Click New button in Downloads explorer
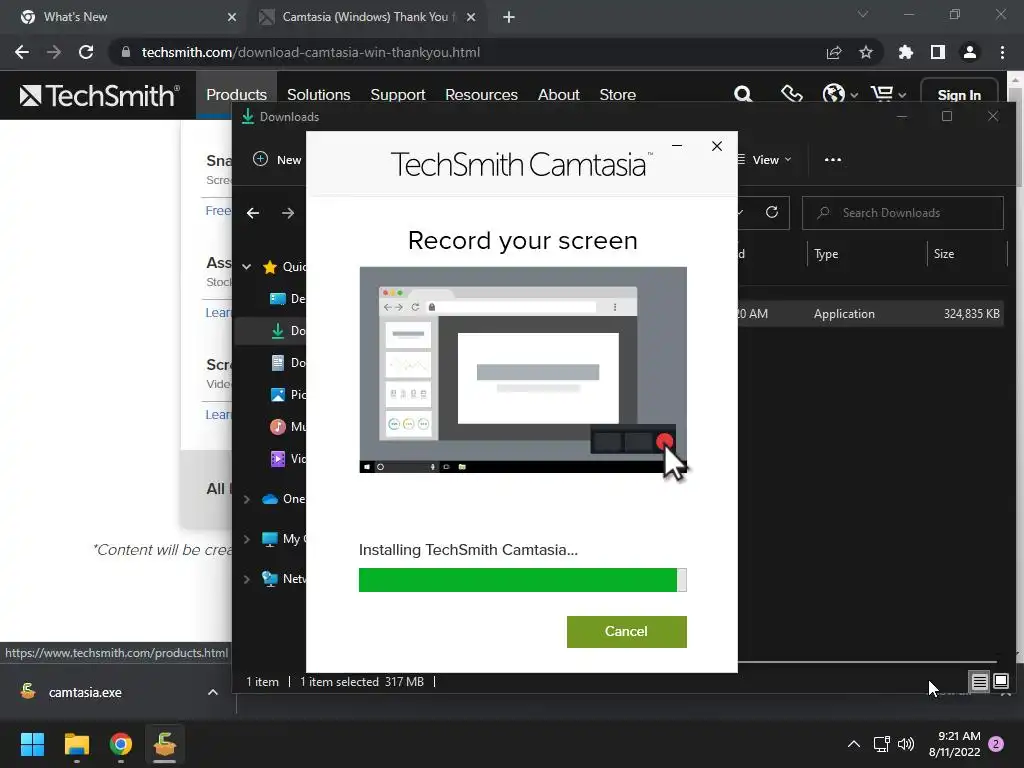 [277, 159]
